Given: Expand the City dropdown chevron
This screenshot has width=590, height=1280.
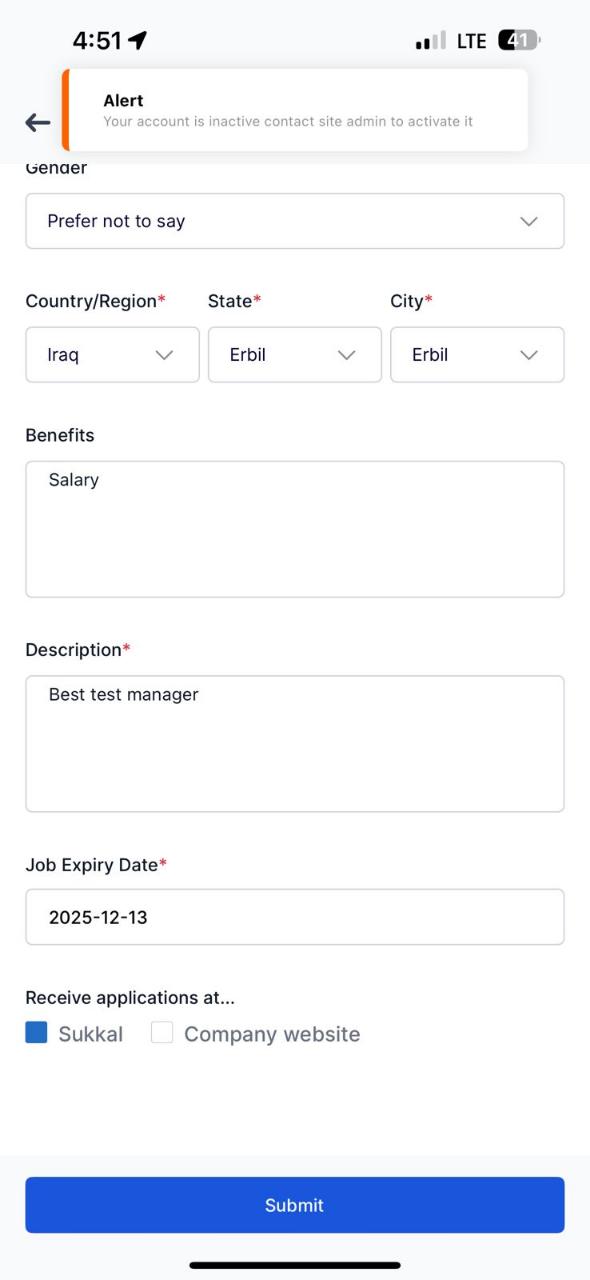Looking at the screenshot, I should (x=529, y=355).
